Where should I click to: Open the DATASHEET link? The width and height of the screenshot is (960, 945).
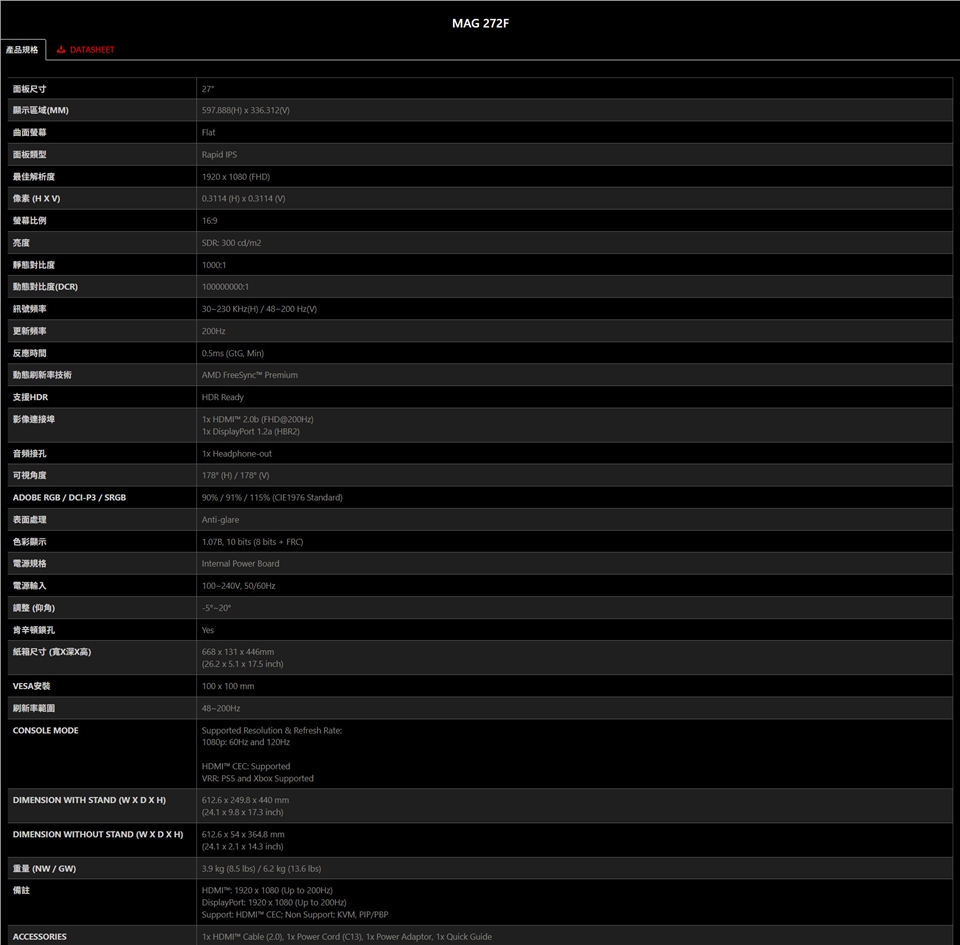point(92,49)
